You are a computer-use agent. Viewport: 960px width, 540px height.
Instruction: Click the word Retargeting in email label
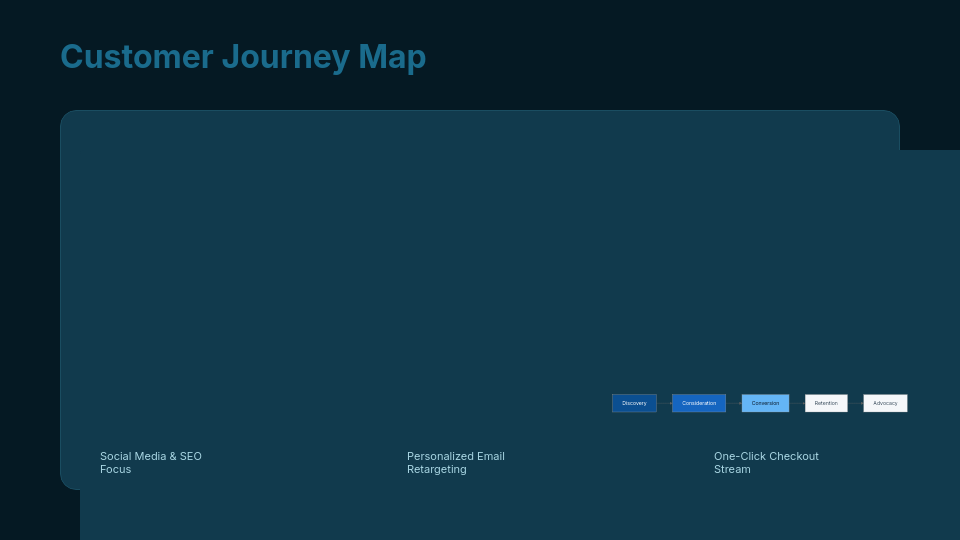[x=437, y=469]
